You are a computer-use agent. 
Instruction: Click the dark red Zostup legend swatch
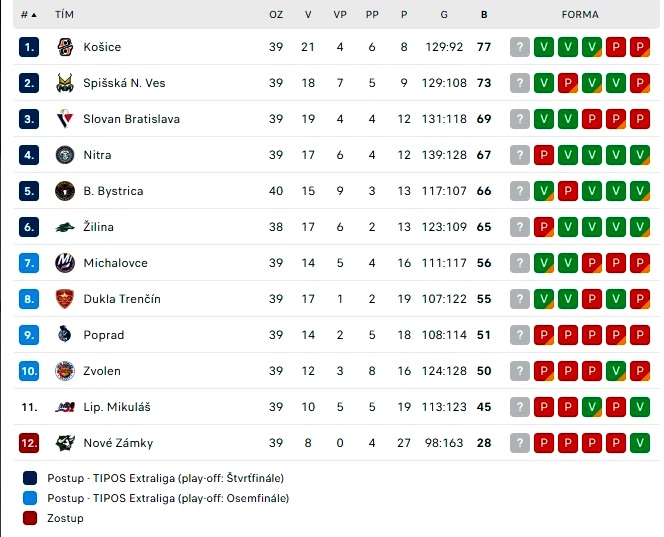point(30,518)
